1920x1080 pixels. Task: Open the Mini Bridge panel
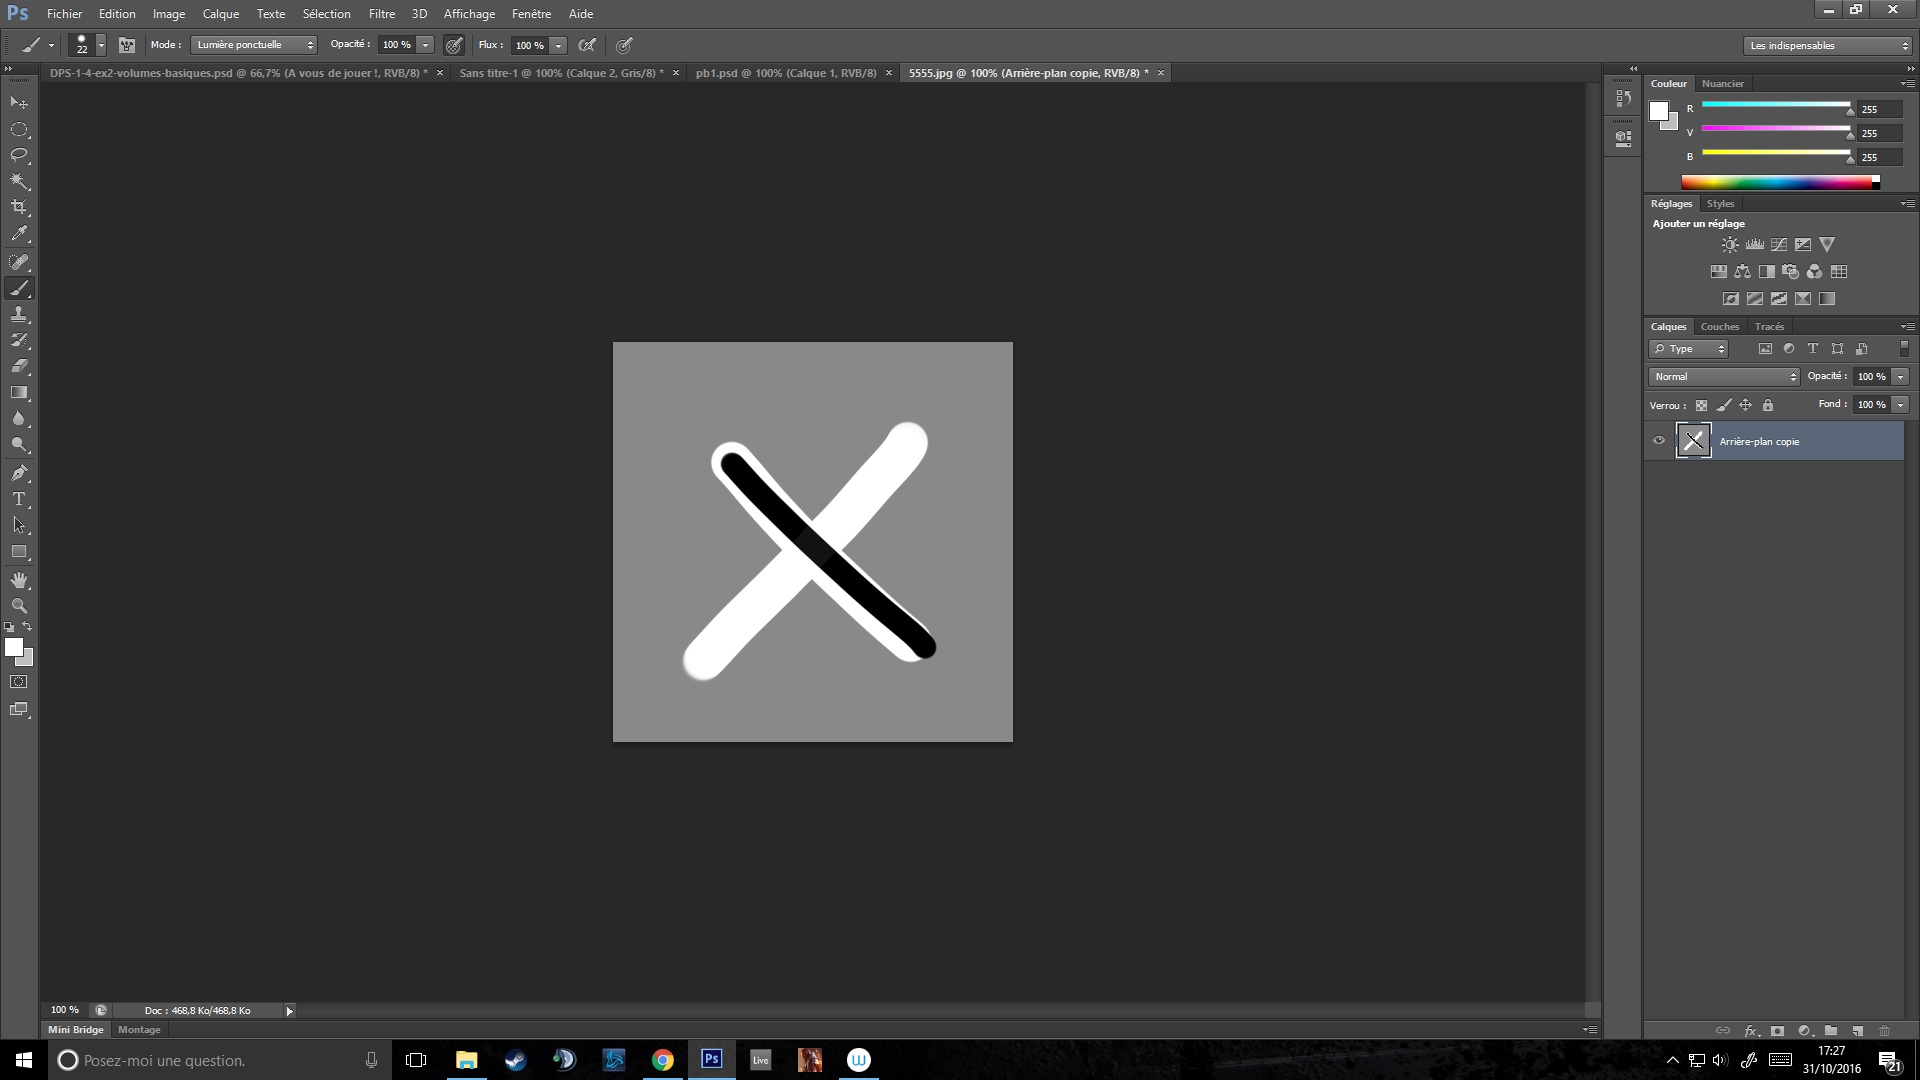tap(76, 1029)
